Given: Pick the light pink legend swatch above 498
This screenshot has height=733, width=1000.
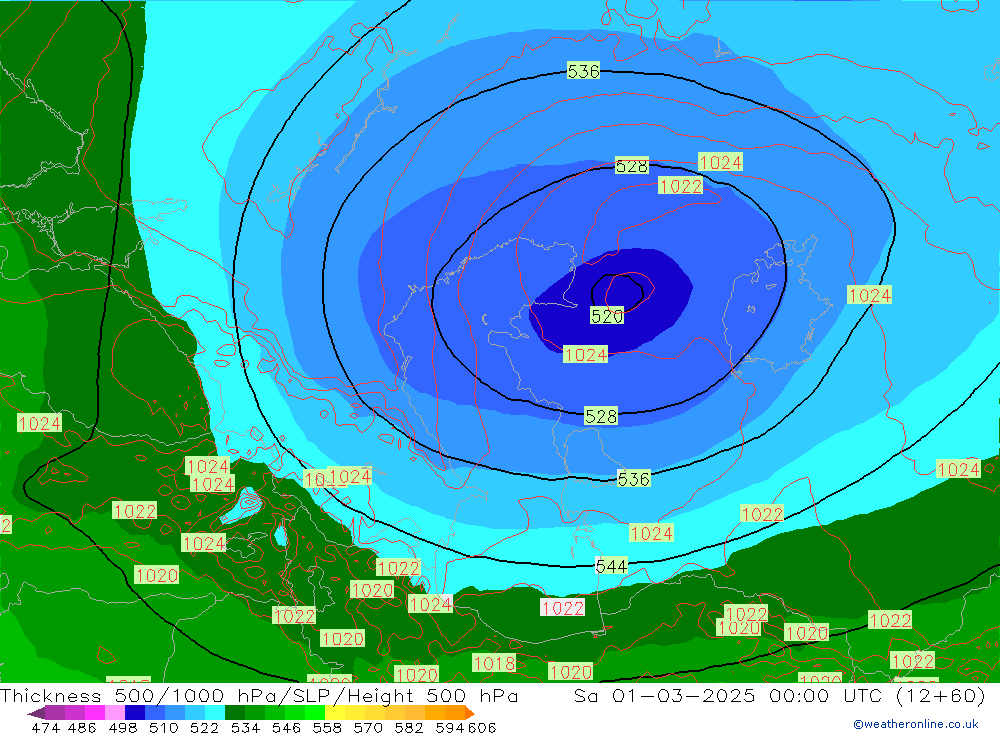Looking at the screenshot, I should 115,713.
